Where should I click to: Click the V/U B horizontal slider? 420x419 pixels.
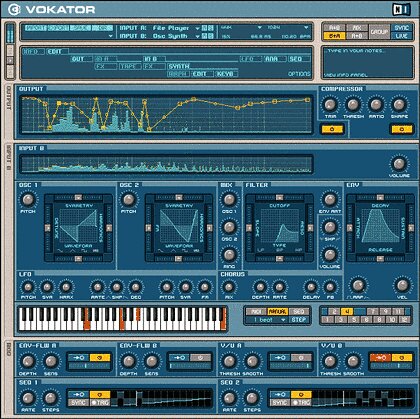coord(391,366)
